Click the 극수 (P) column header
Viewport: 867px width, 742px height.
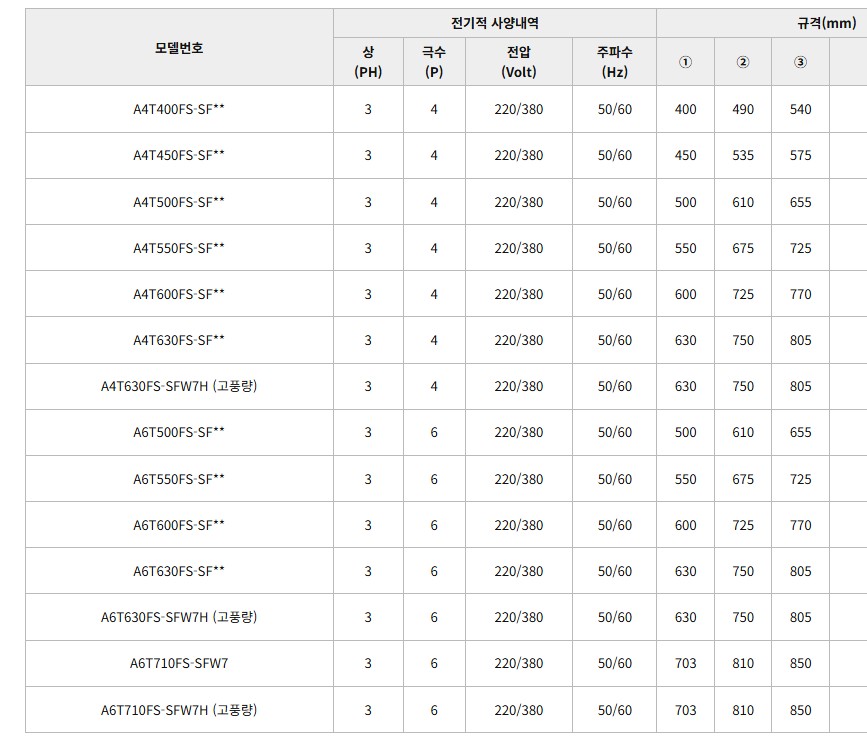point(434,62)
